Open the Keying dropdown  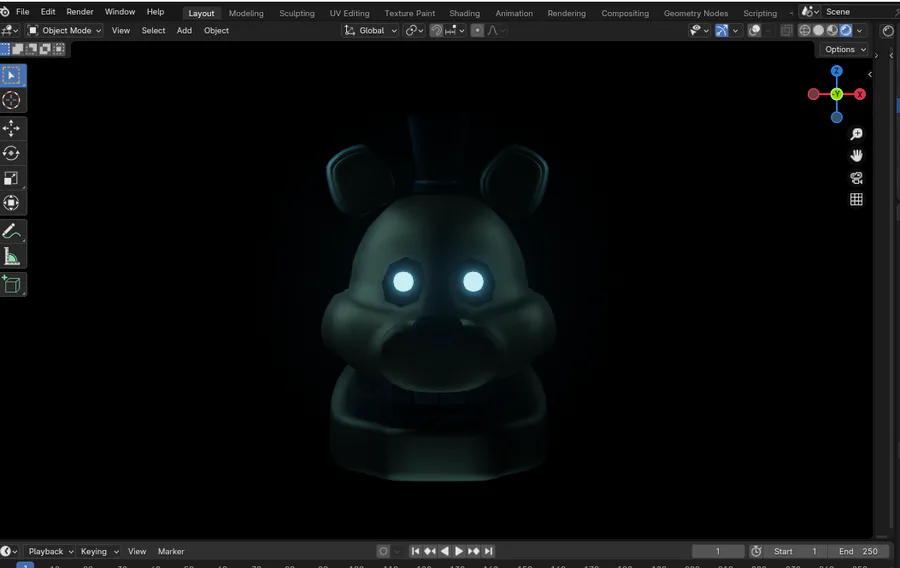pos(99,551)
